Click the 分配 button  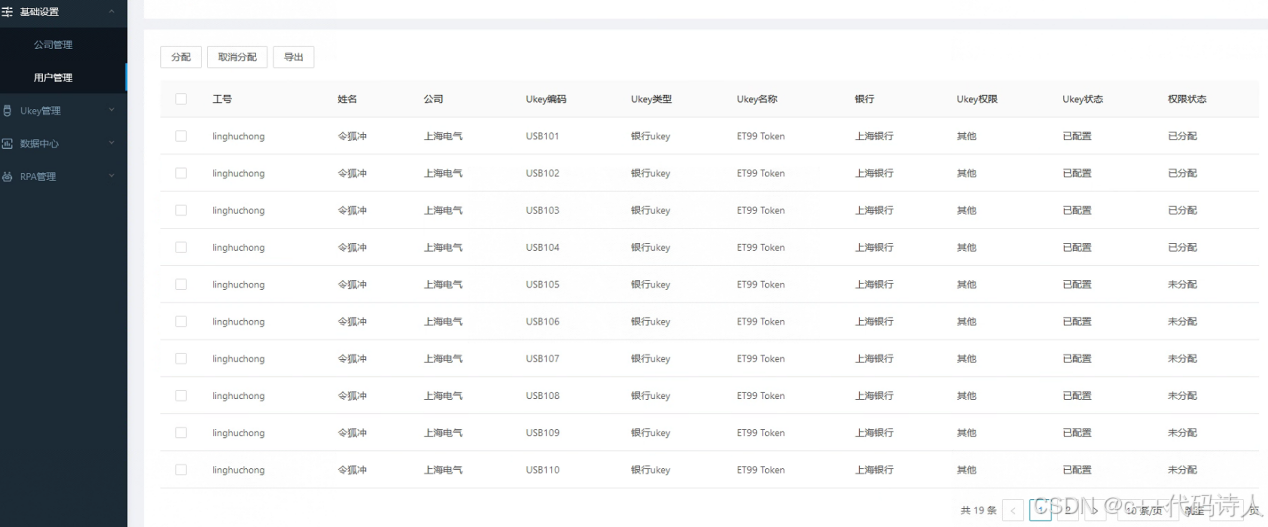point(181,58)
